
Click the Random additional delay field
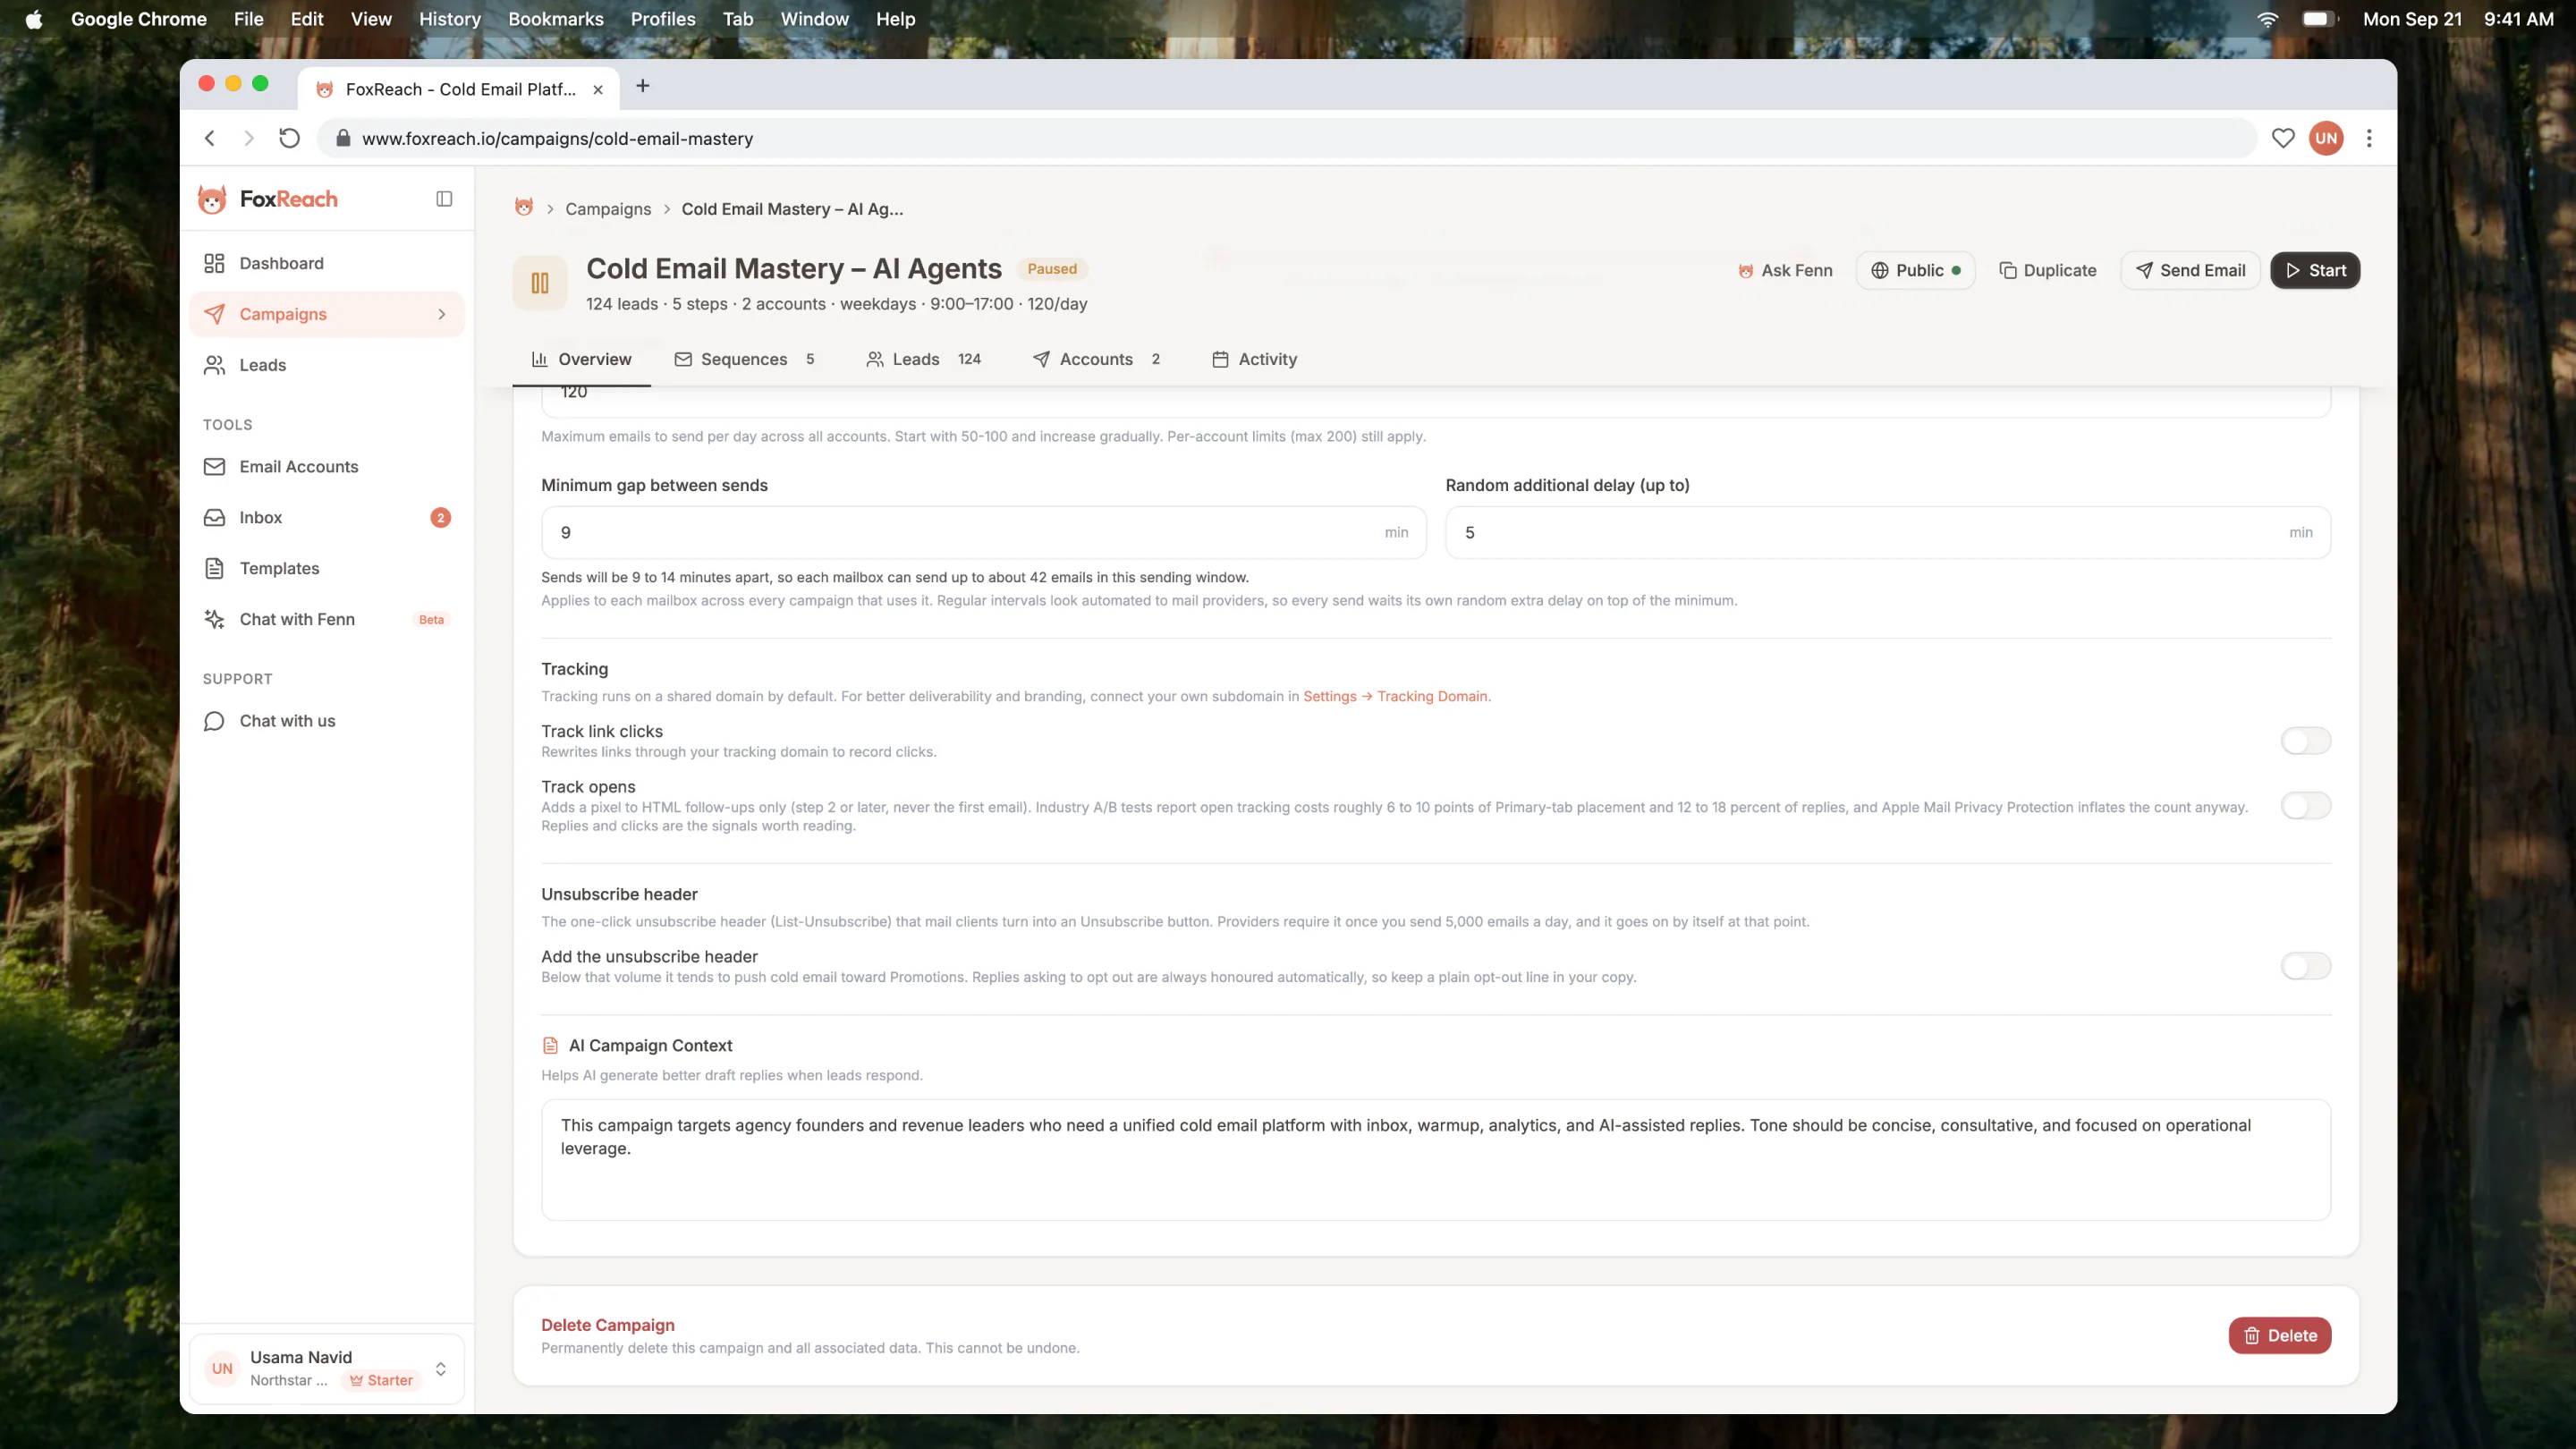pyautogui.click(x=1888, y=532)
